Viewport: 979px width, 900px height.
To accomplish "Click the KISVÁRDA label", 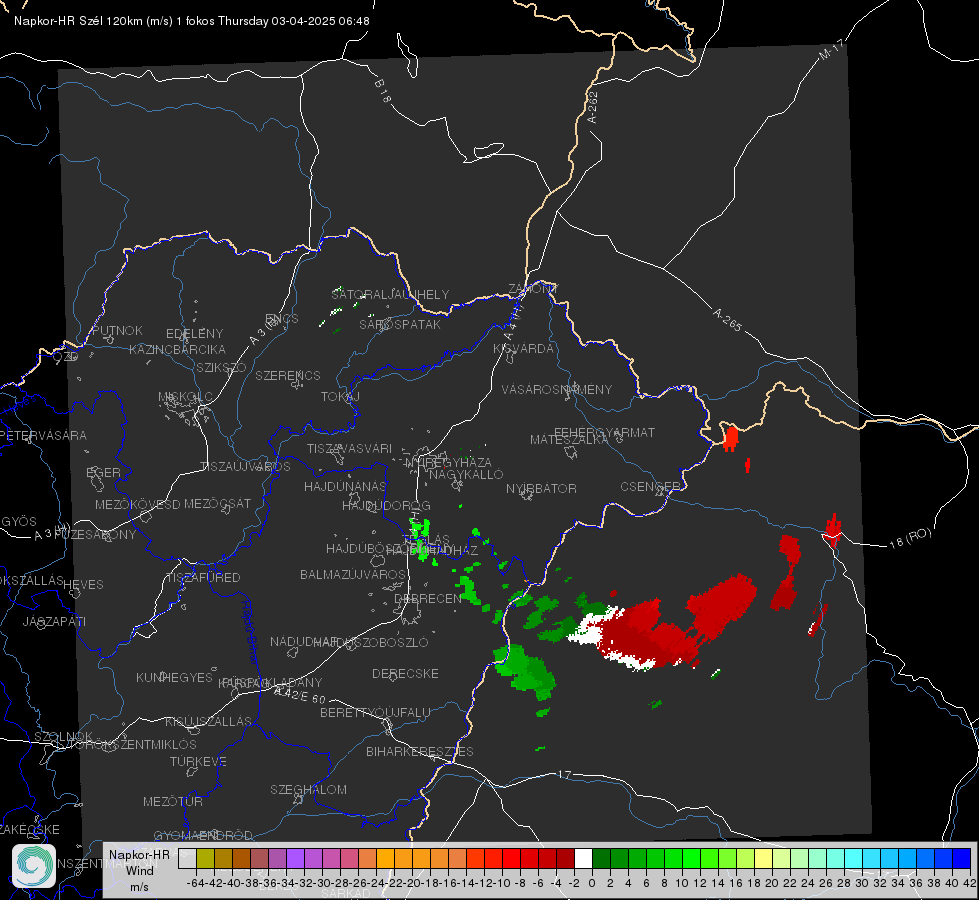I will point(523,349).
